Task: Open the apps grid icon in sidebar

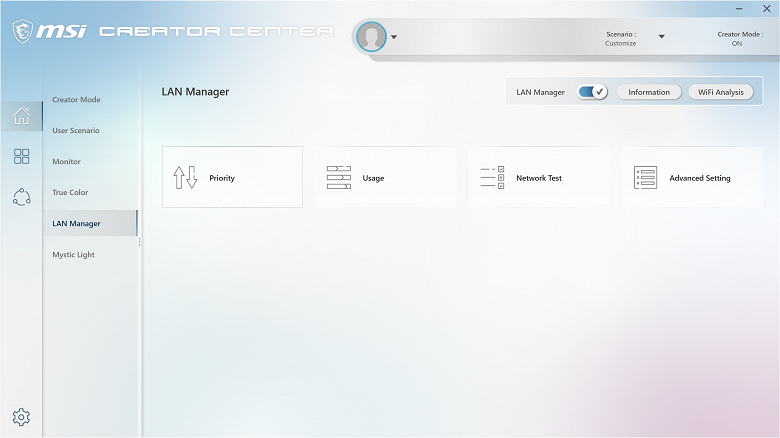Action: pyautogui.click(x=21, y=156)
